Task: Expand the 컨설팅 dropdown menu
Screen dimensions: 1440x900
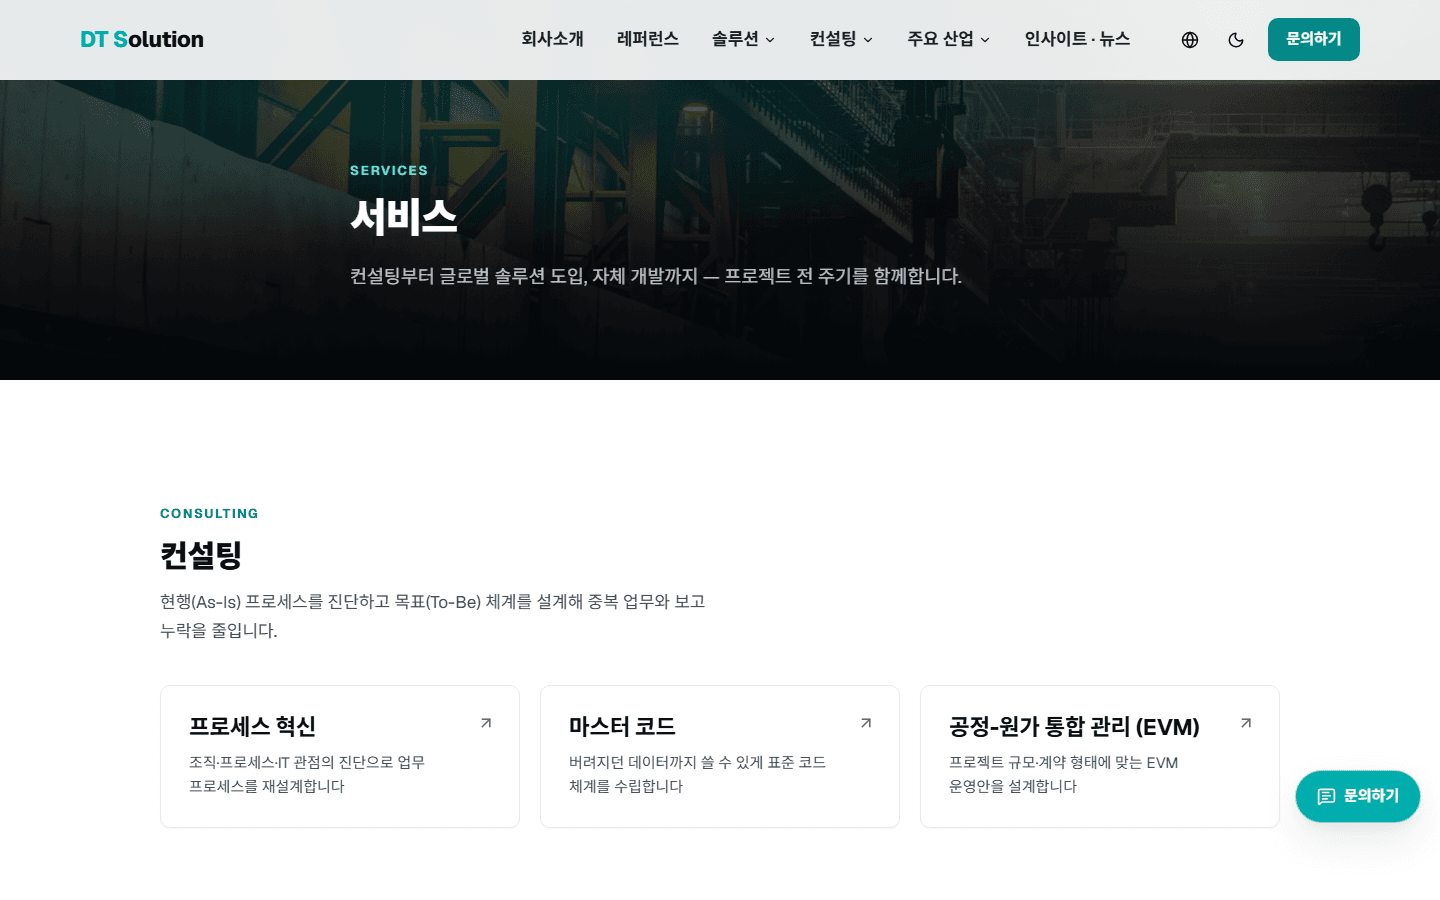Action: click(841, 39)
